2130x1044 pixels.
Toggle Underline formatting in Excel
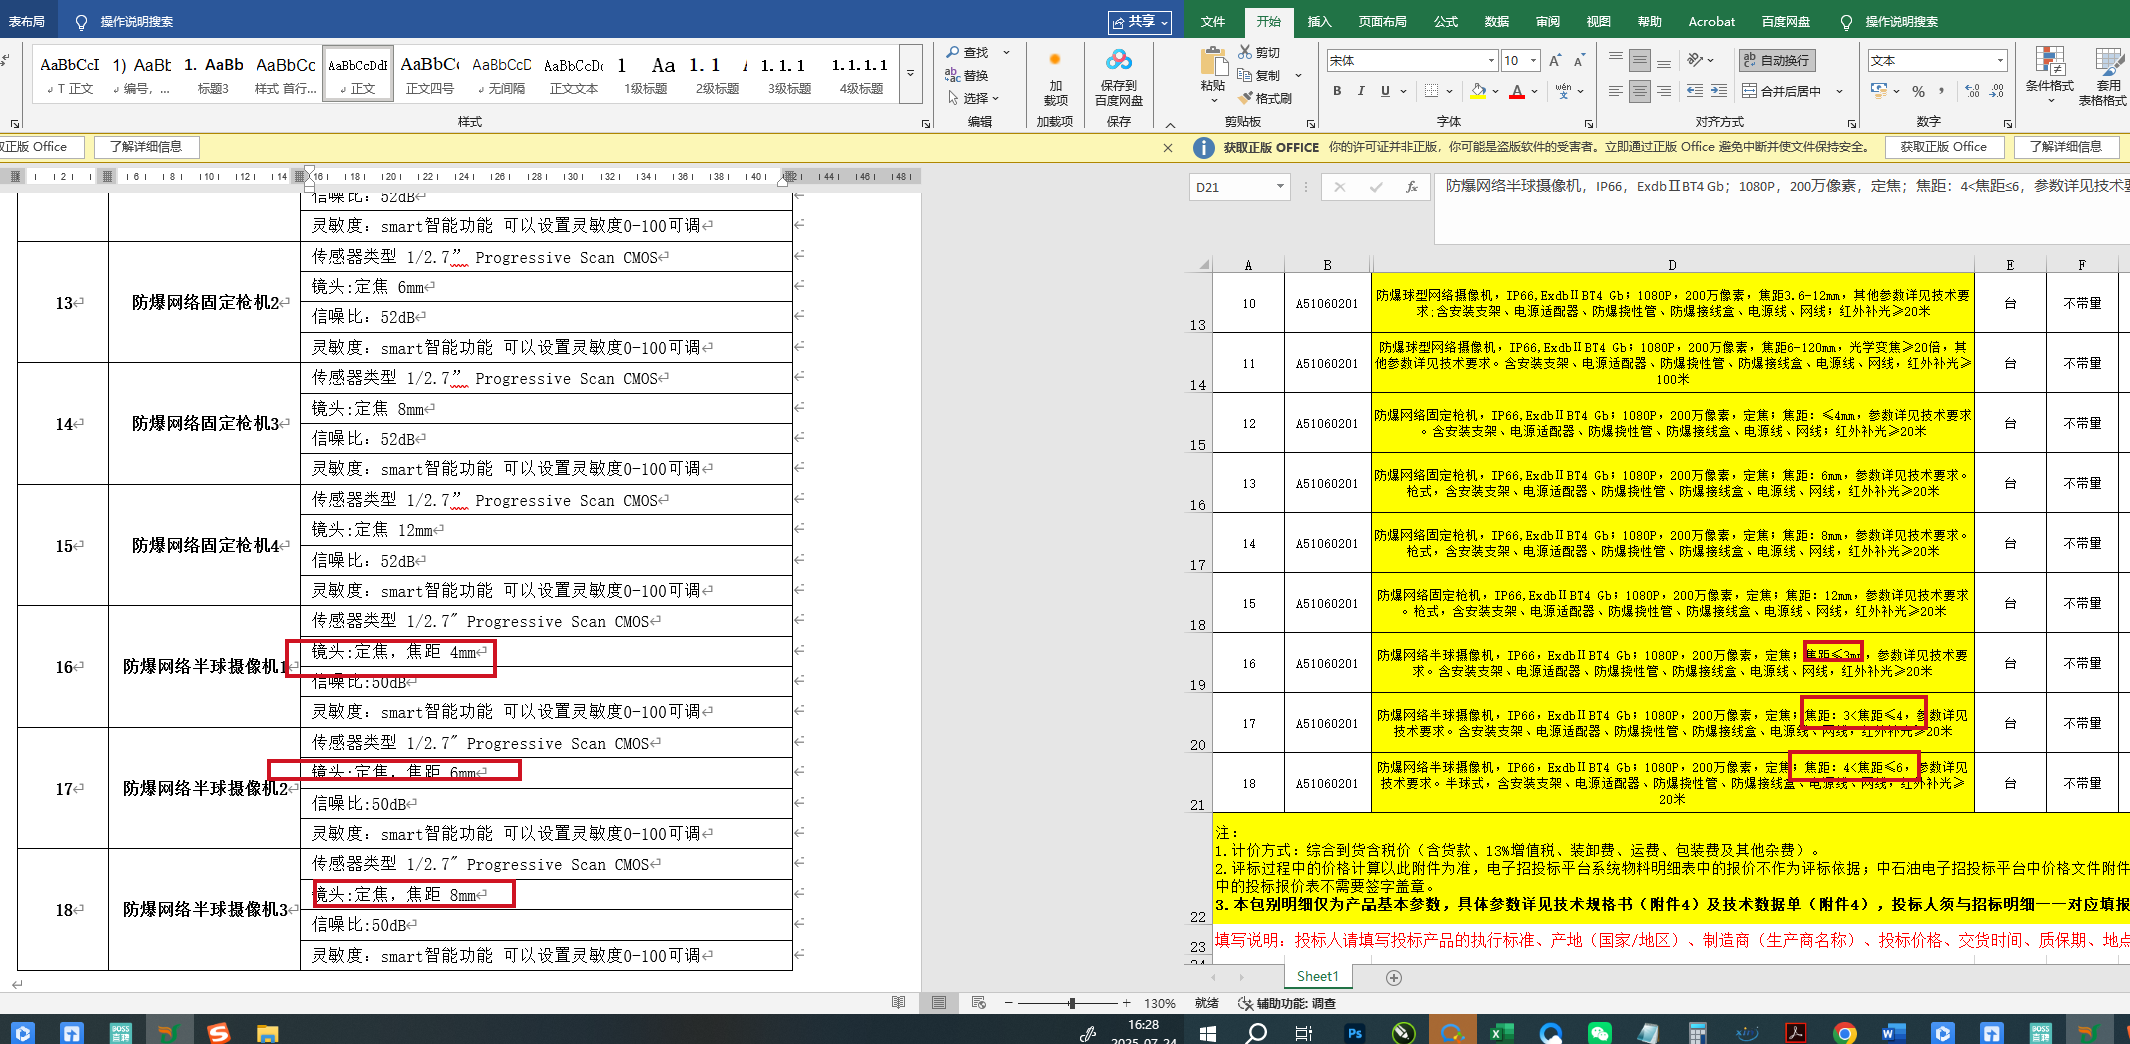click(1385, 91)
